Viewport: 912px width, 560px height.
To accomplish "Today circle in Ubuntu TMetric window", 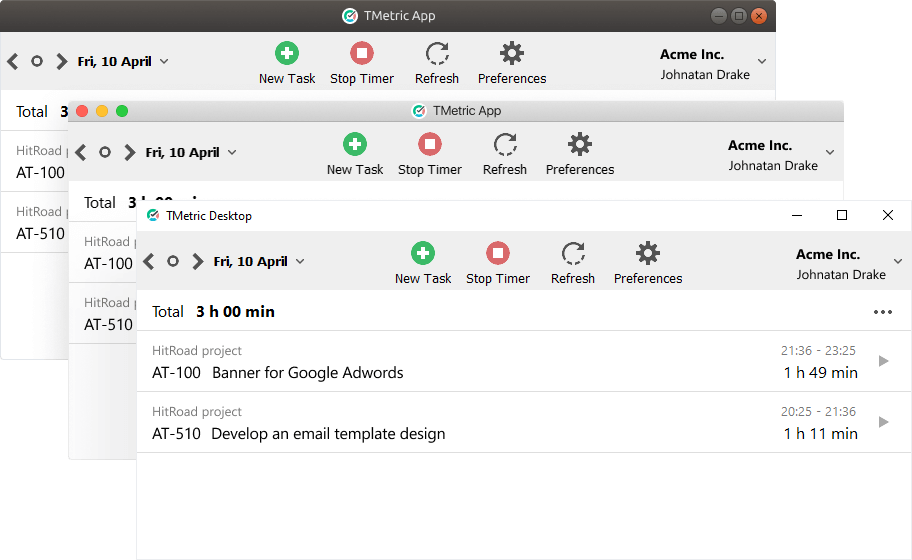I will 37,61.
